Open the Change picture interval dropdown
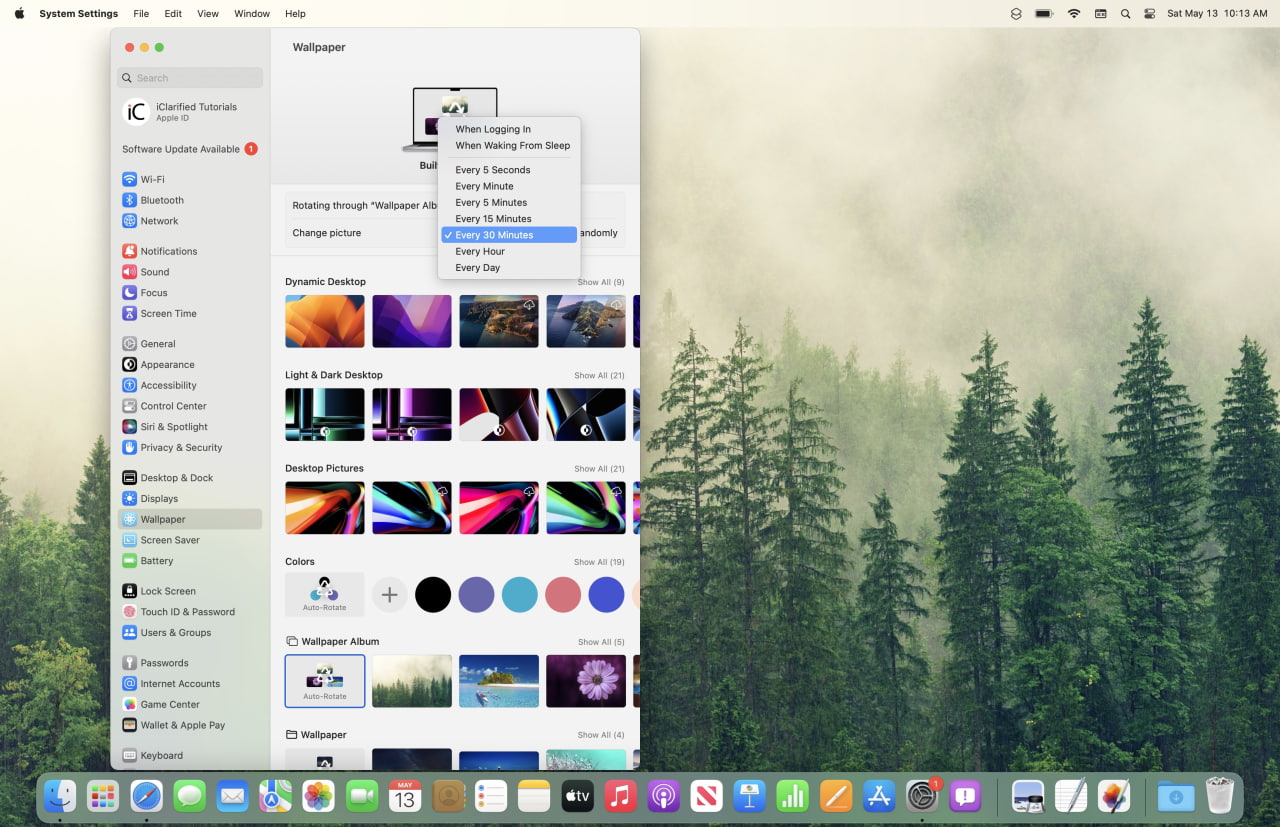 [x=508, y=234]
